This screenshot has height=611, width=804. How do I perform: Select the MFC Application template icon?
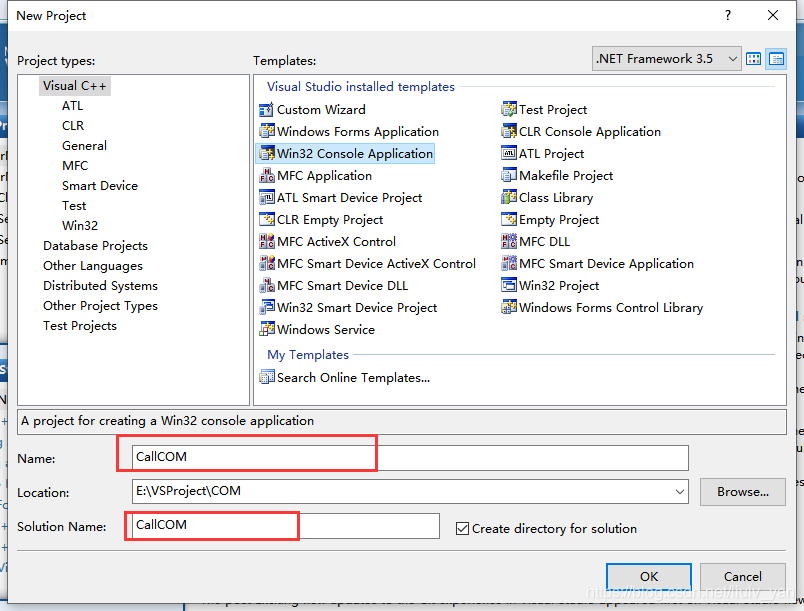click(267, 175)
